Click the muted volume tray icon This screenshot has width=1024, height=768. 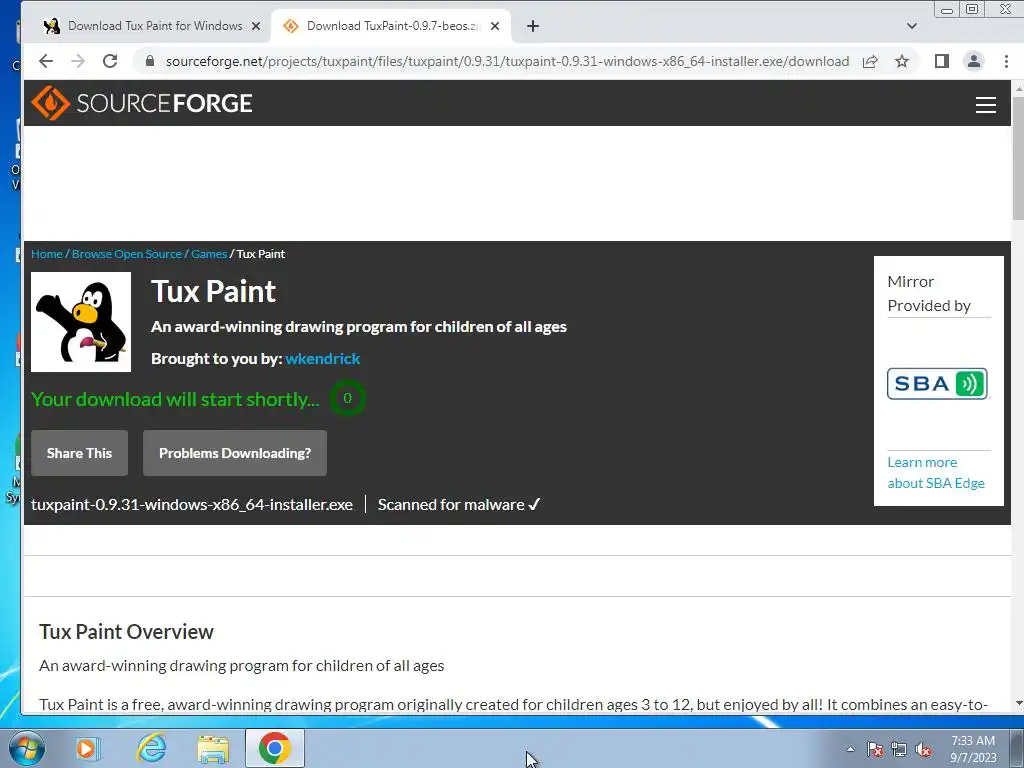[923, 750]
